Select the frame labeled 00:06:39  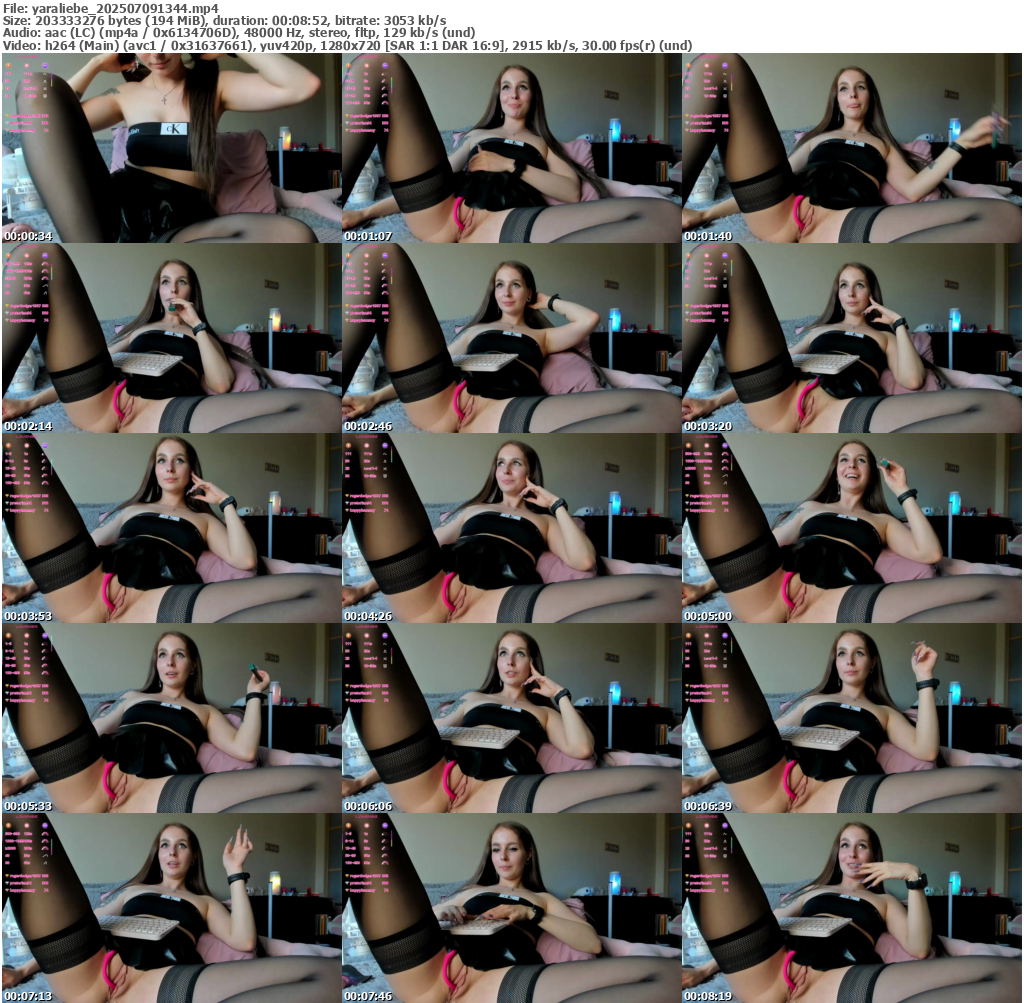[851, 718]
